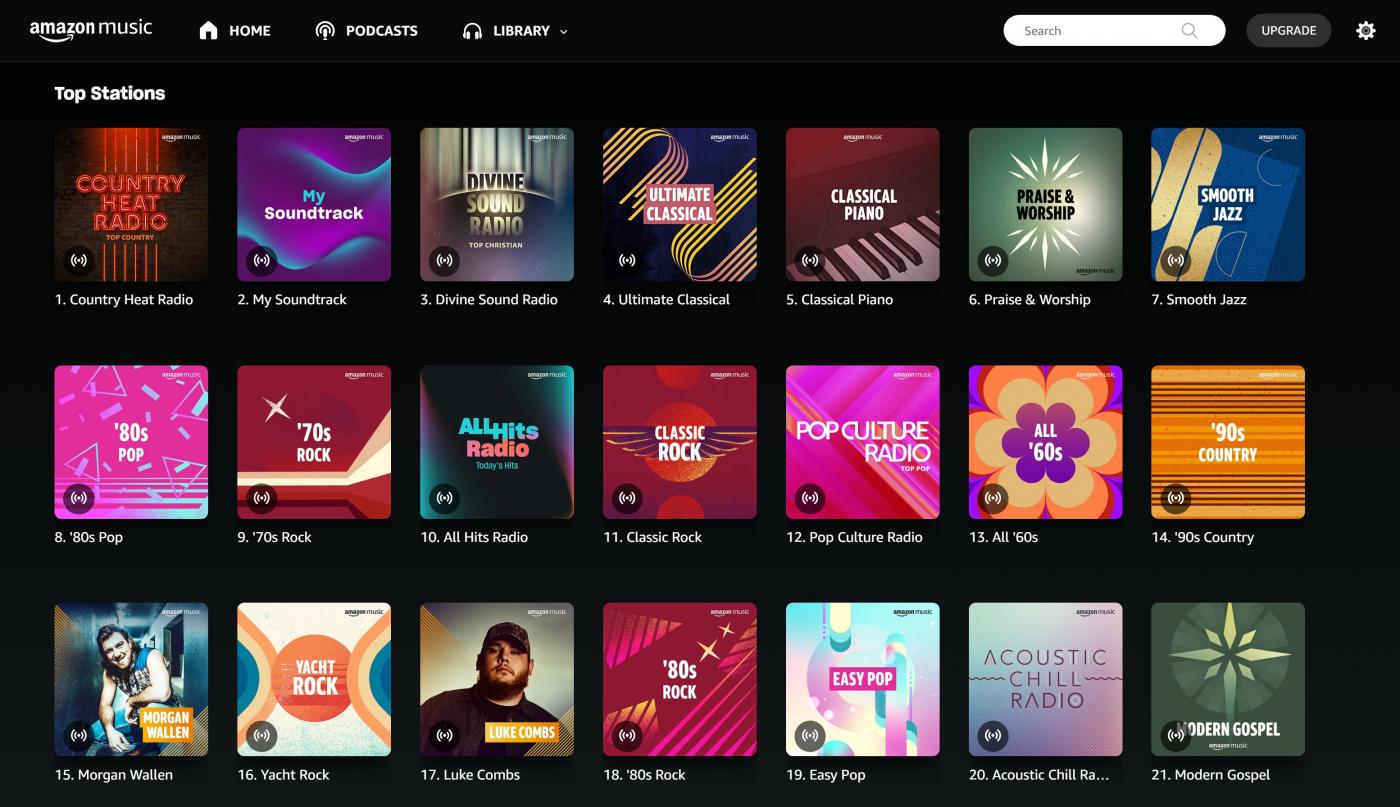Start station icon on Smooth Jazz

(x=1176, y=260)
